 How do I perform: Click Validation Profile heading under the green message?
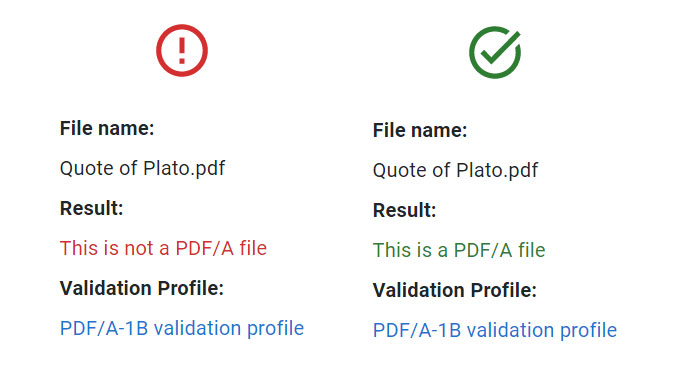coord(455,290)
